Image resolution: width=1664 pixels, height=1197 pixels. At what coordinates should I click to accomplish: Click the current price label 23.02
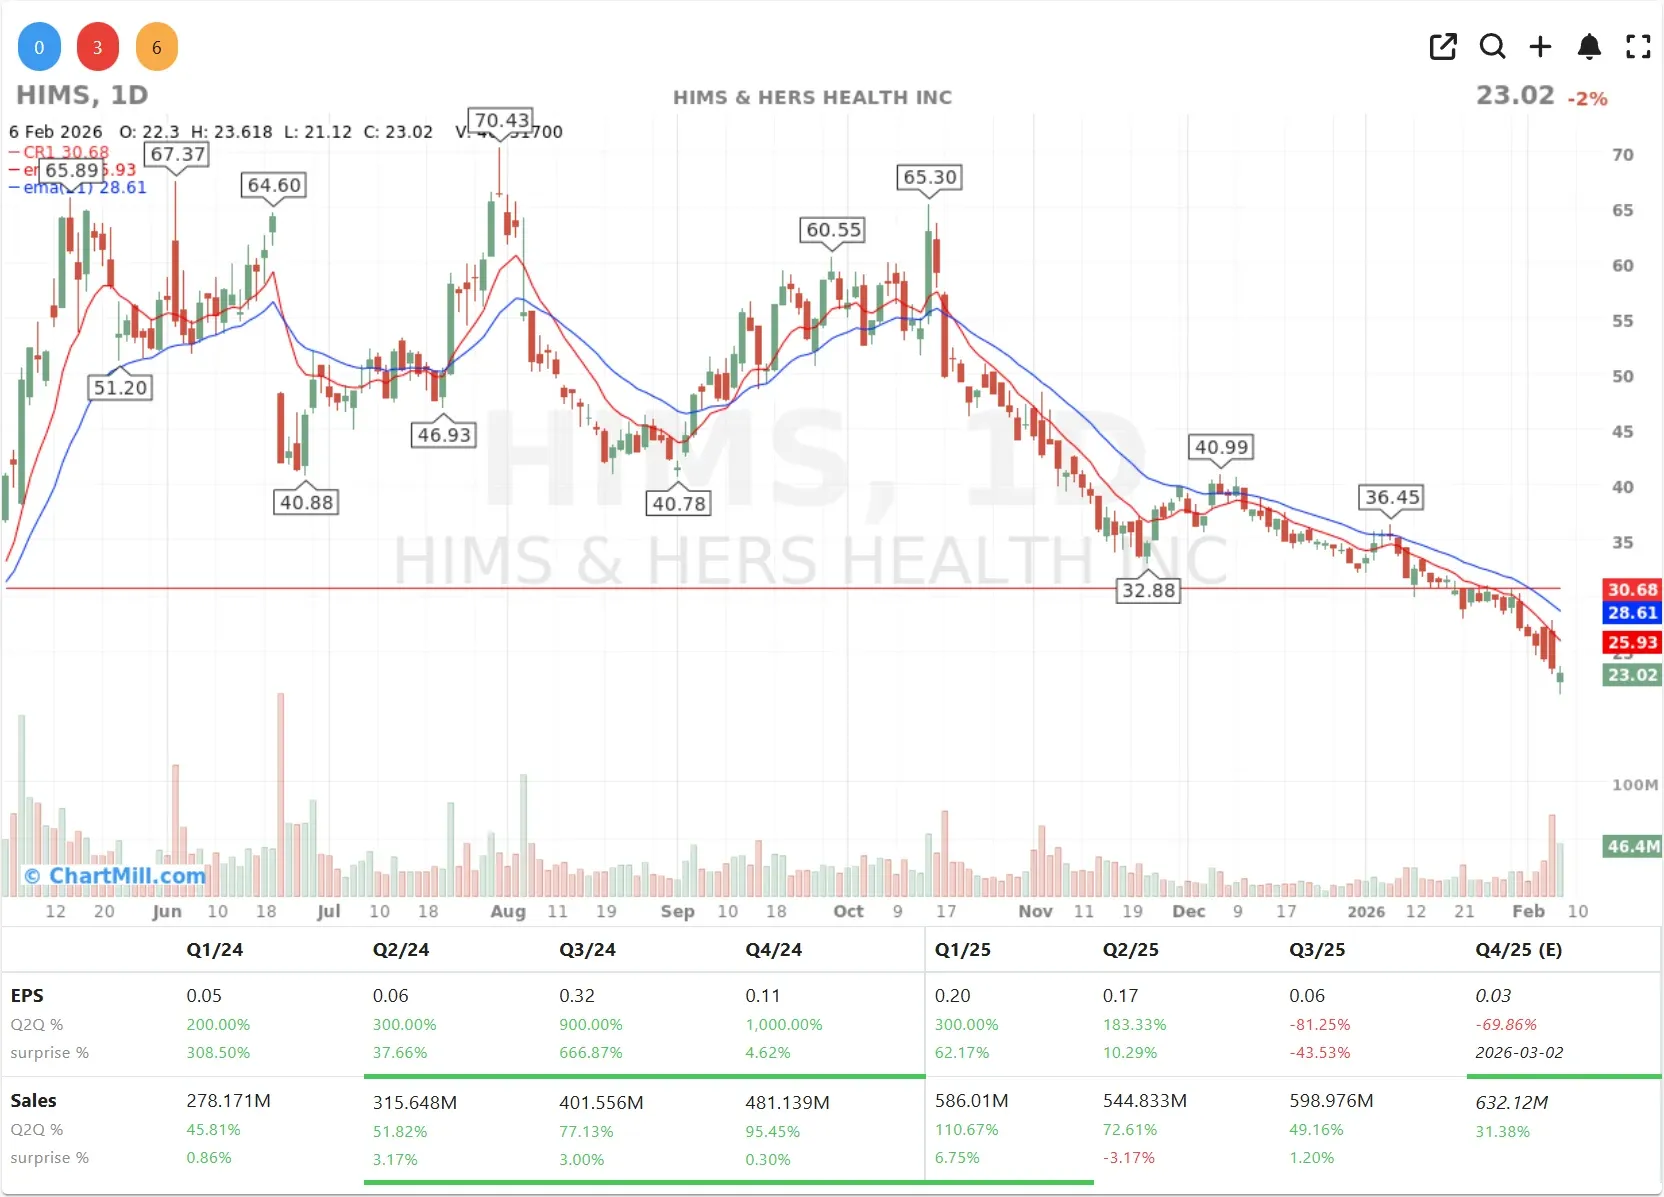tap(1632, 675)
